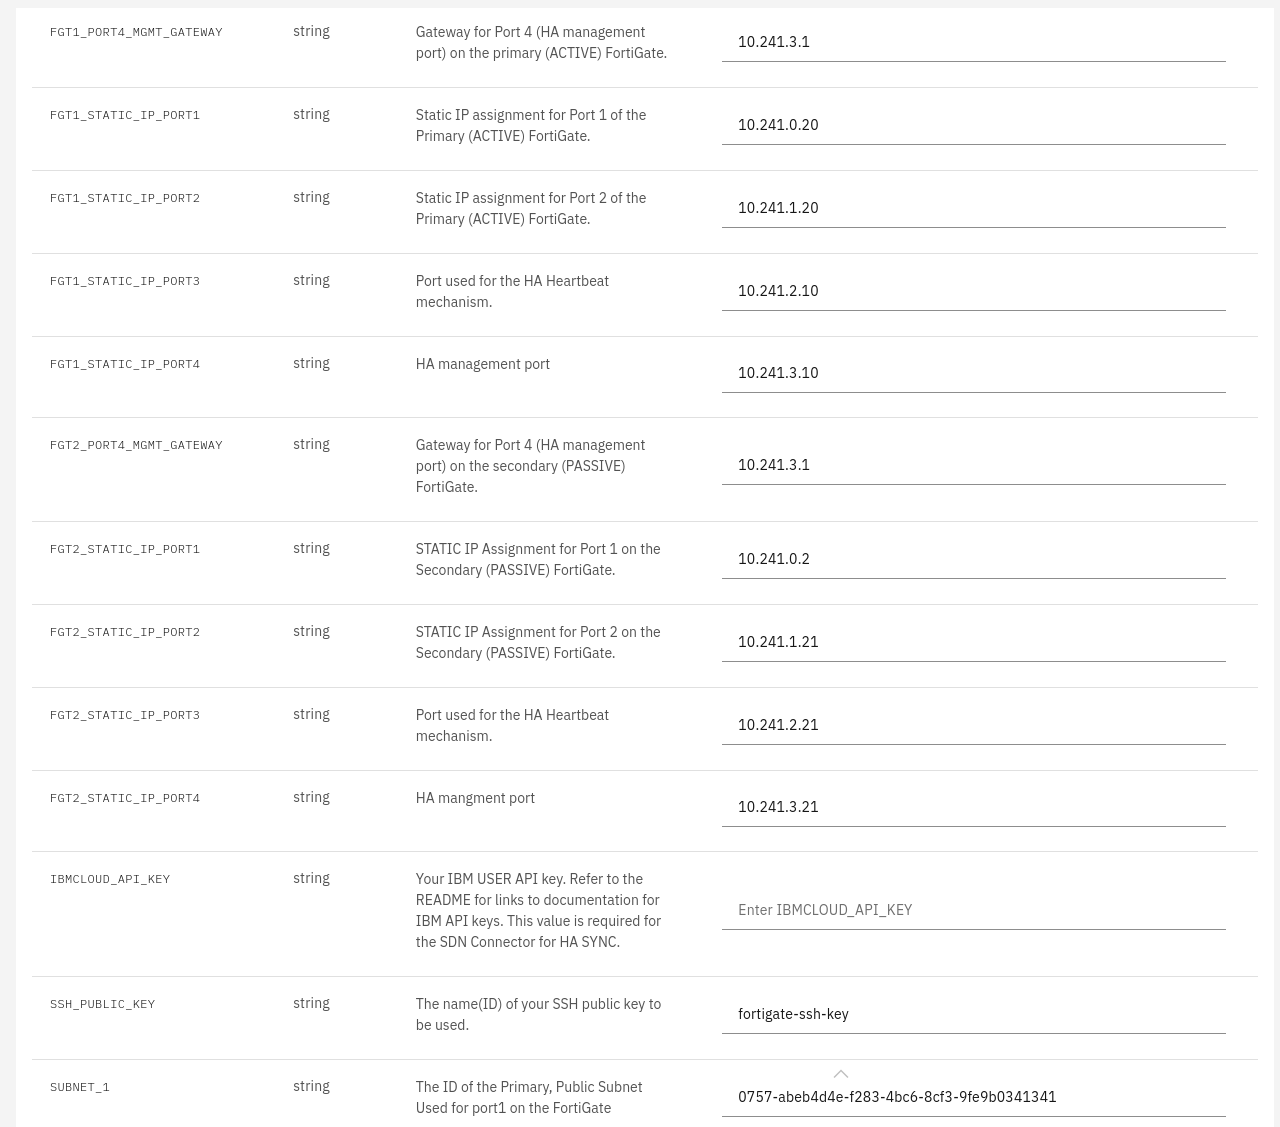Click the SUBNET_1 variable name label
The image size is (1280, 1127).
click(80, 1087)
